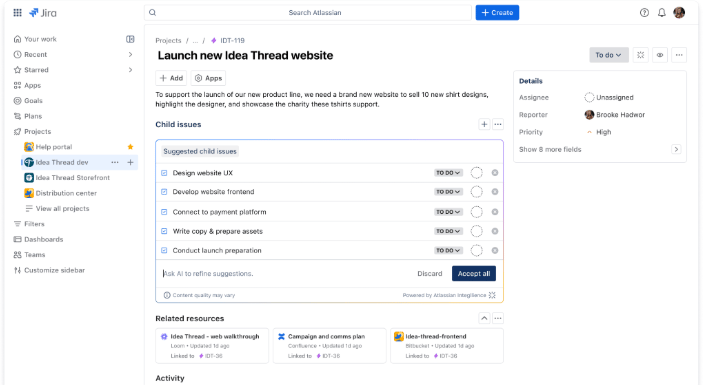The height and width of the screenshot is (388, 703).
Task: Open Teams in the sidebar
Action: [30, 255]
